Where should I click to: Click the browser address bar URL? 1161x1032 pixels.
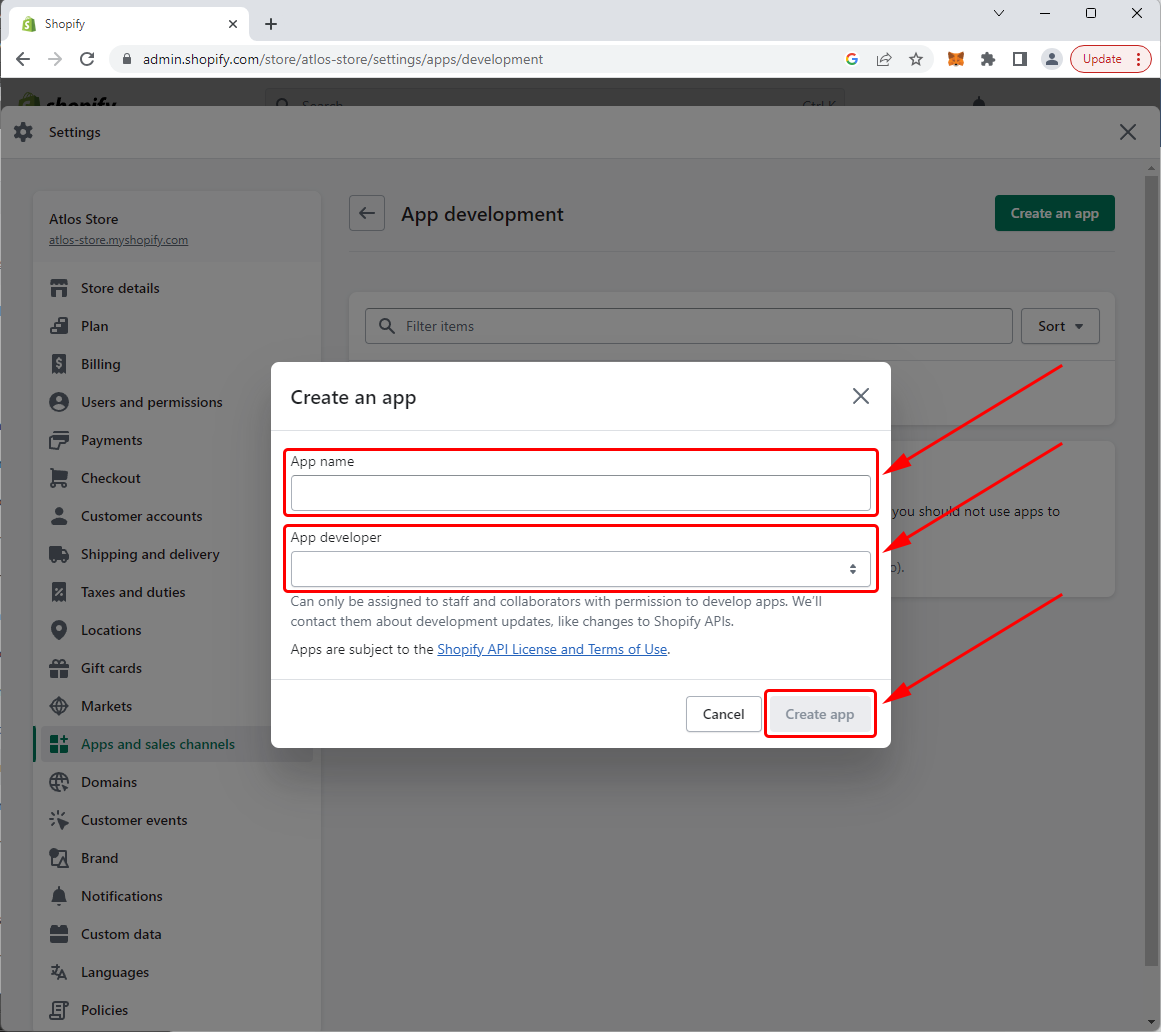click(x=343, y=59)
